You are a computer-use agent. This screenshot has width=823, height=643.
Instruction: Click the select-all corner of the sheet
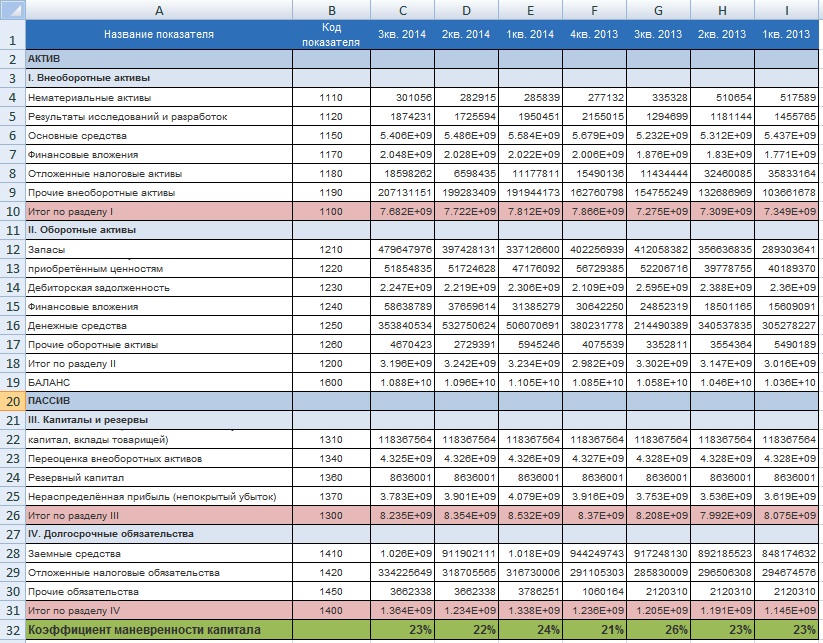[12, 9]
